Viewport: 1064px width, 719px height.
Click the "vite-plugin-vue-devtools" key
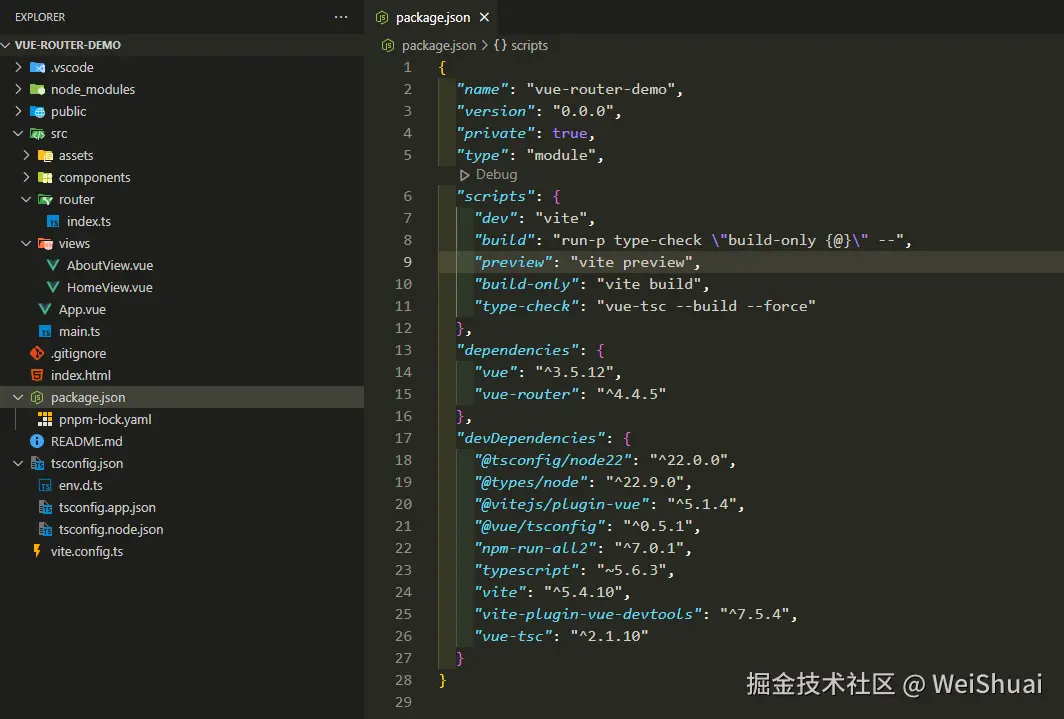click(588, 614)
